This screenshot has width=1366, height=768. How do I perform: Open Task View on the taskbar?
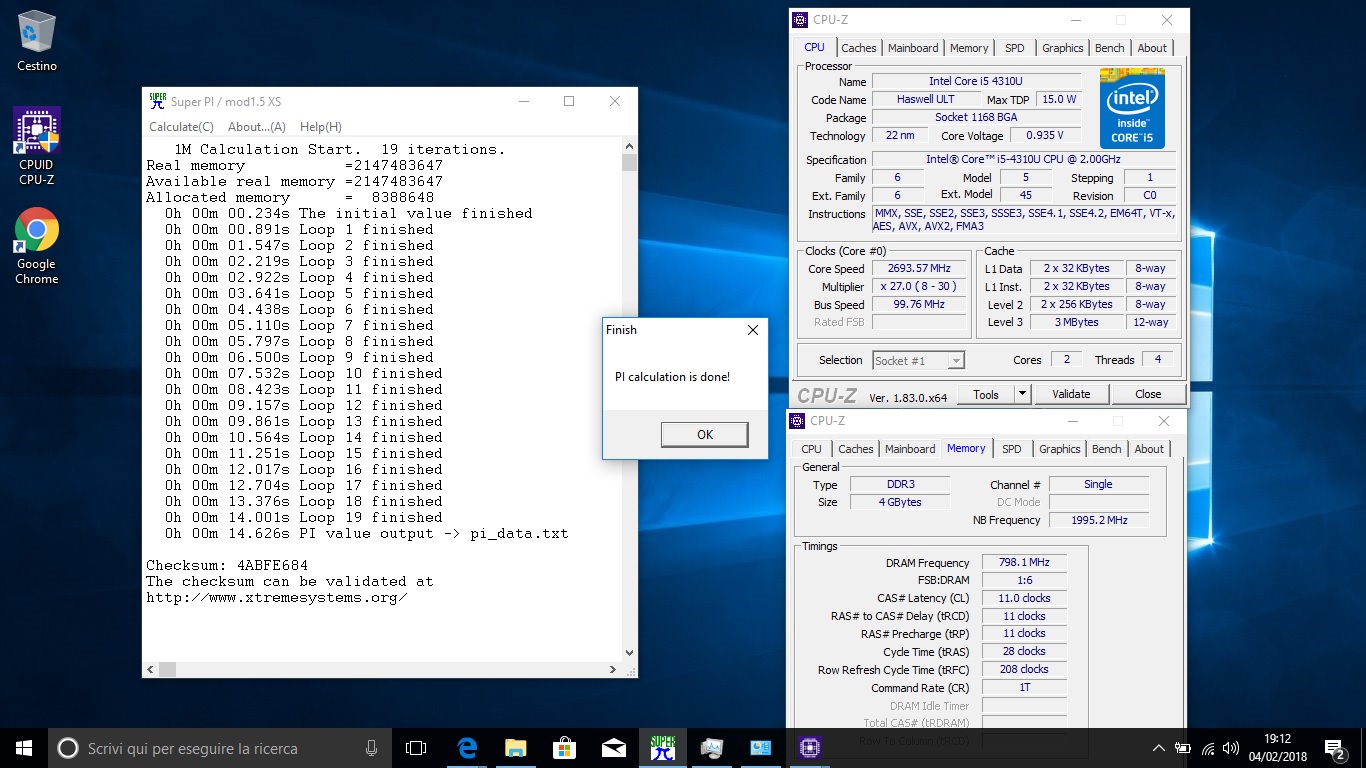tap(416, 748)
